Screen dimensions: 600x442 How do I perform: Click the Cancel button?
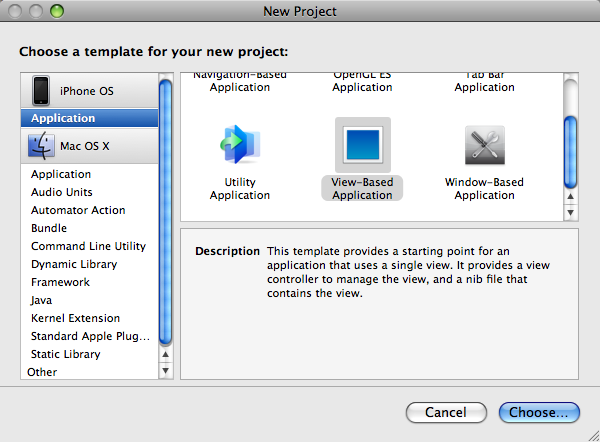tap(445, 412)
